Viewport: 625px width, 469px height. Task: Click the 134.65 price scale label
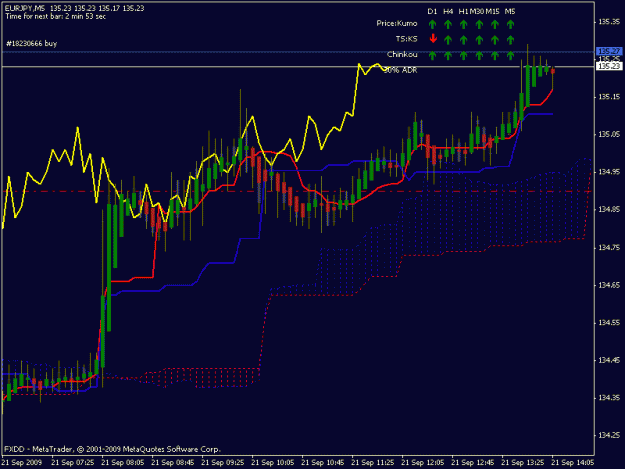pyautogui.click(x=609, y=285)
